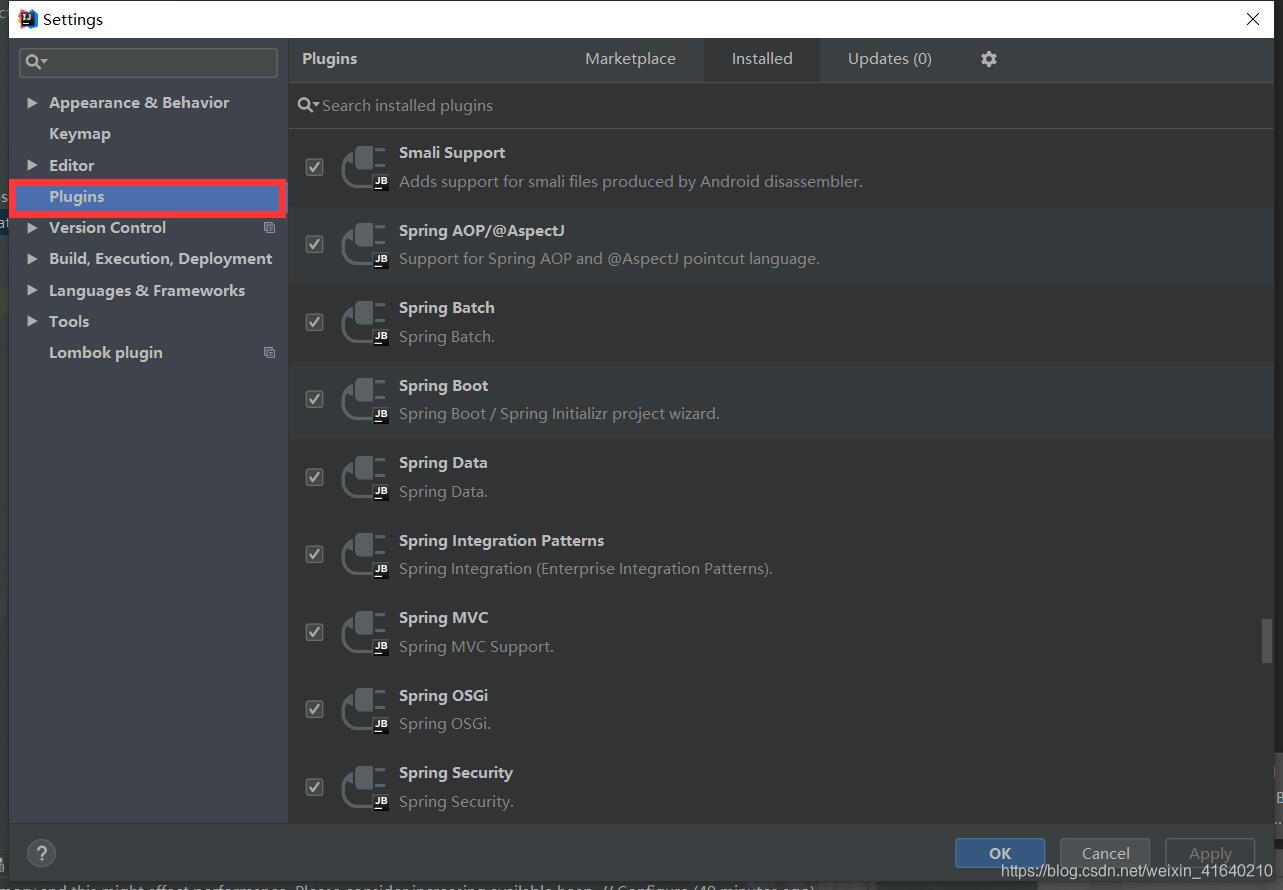
Task: Click the Spring Data plugin icon
Action: point(365,477)
